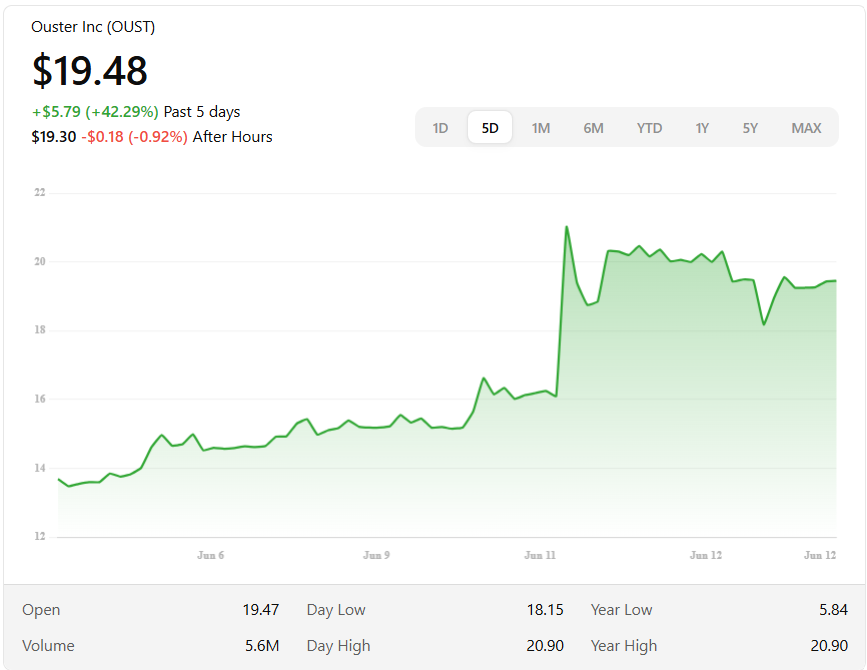Click the Year Low value 5.84
The width and height of the screenshot is (867, 670).
click(833, 610)
